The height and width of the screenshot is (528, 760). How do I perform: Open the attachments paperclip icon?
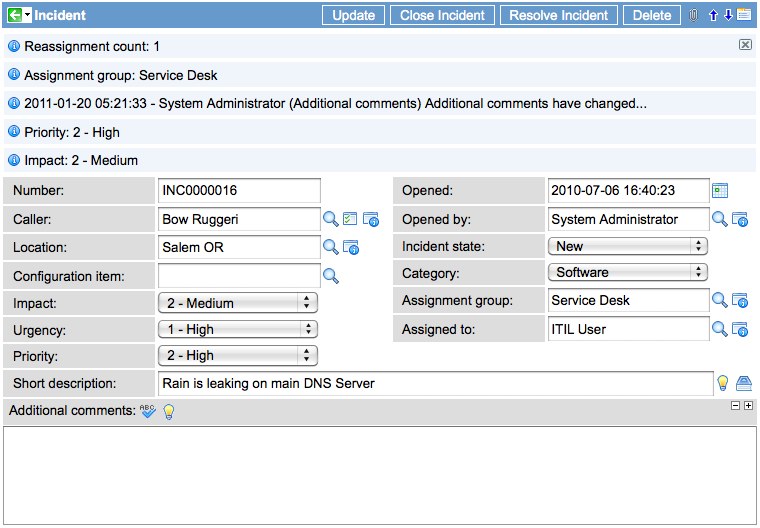694,15
